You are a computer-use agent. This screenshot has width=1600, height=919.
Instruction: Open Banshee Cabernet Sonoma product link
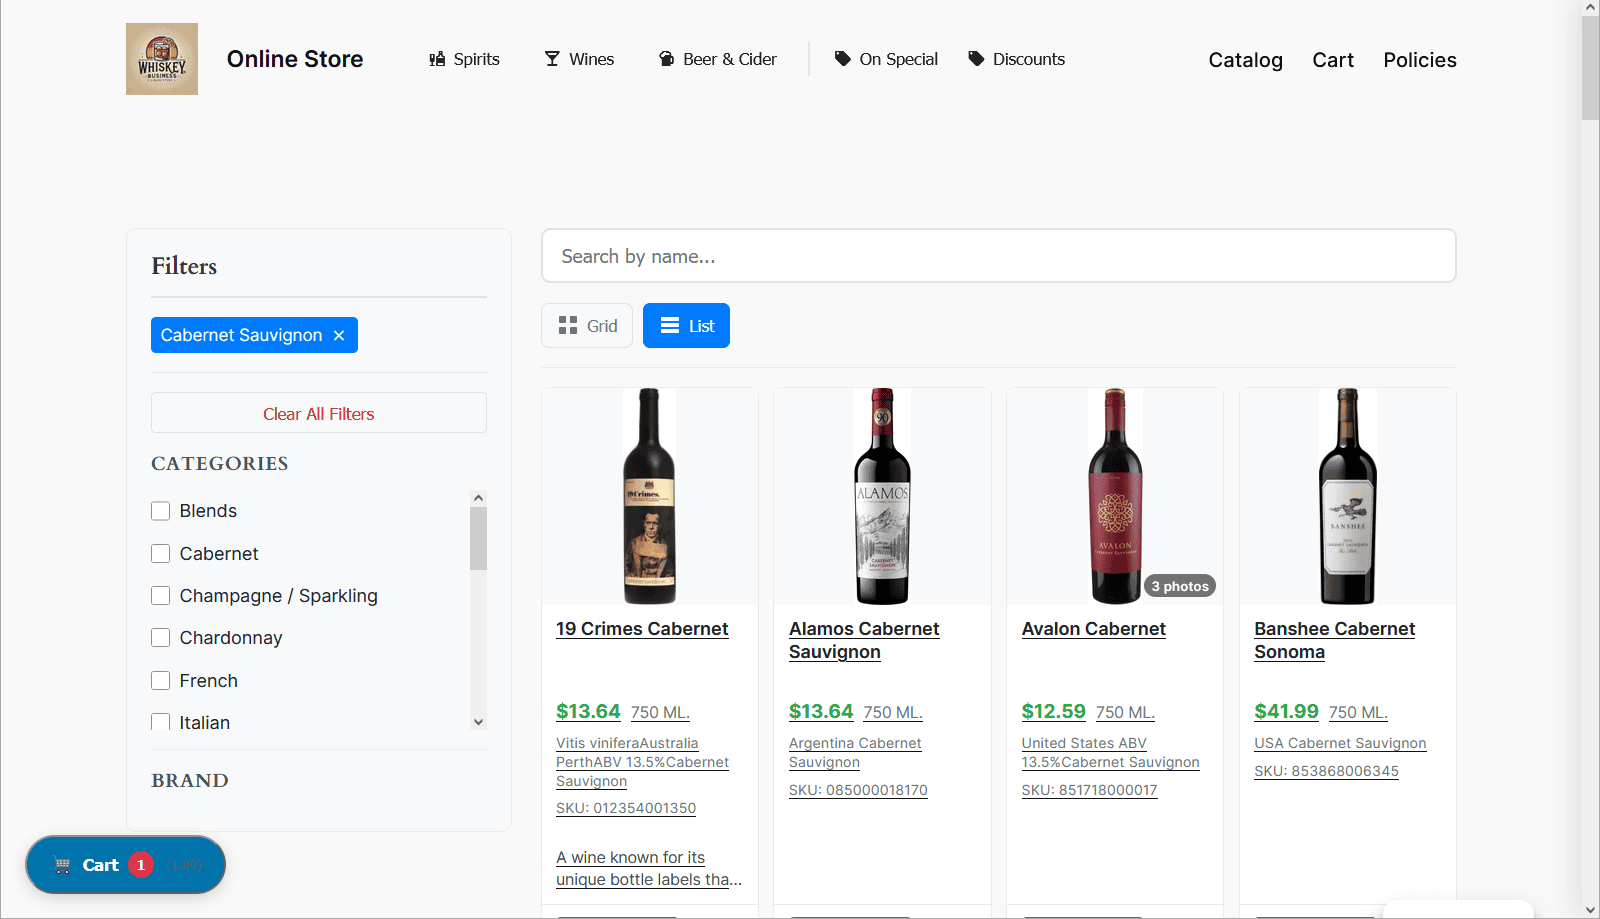pyautogui.click(x=1334, y=640)
